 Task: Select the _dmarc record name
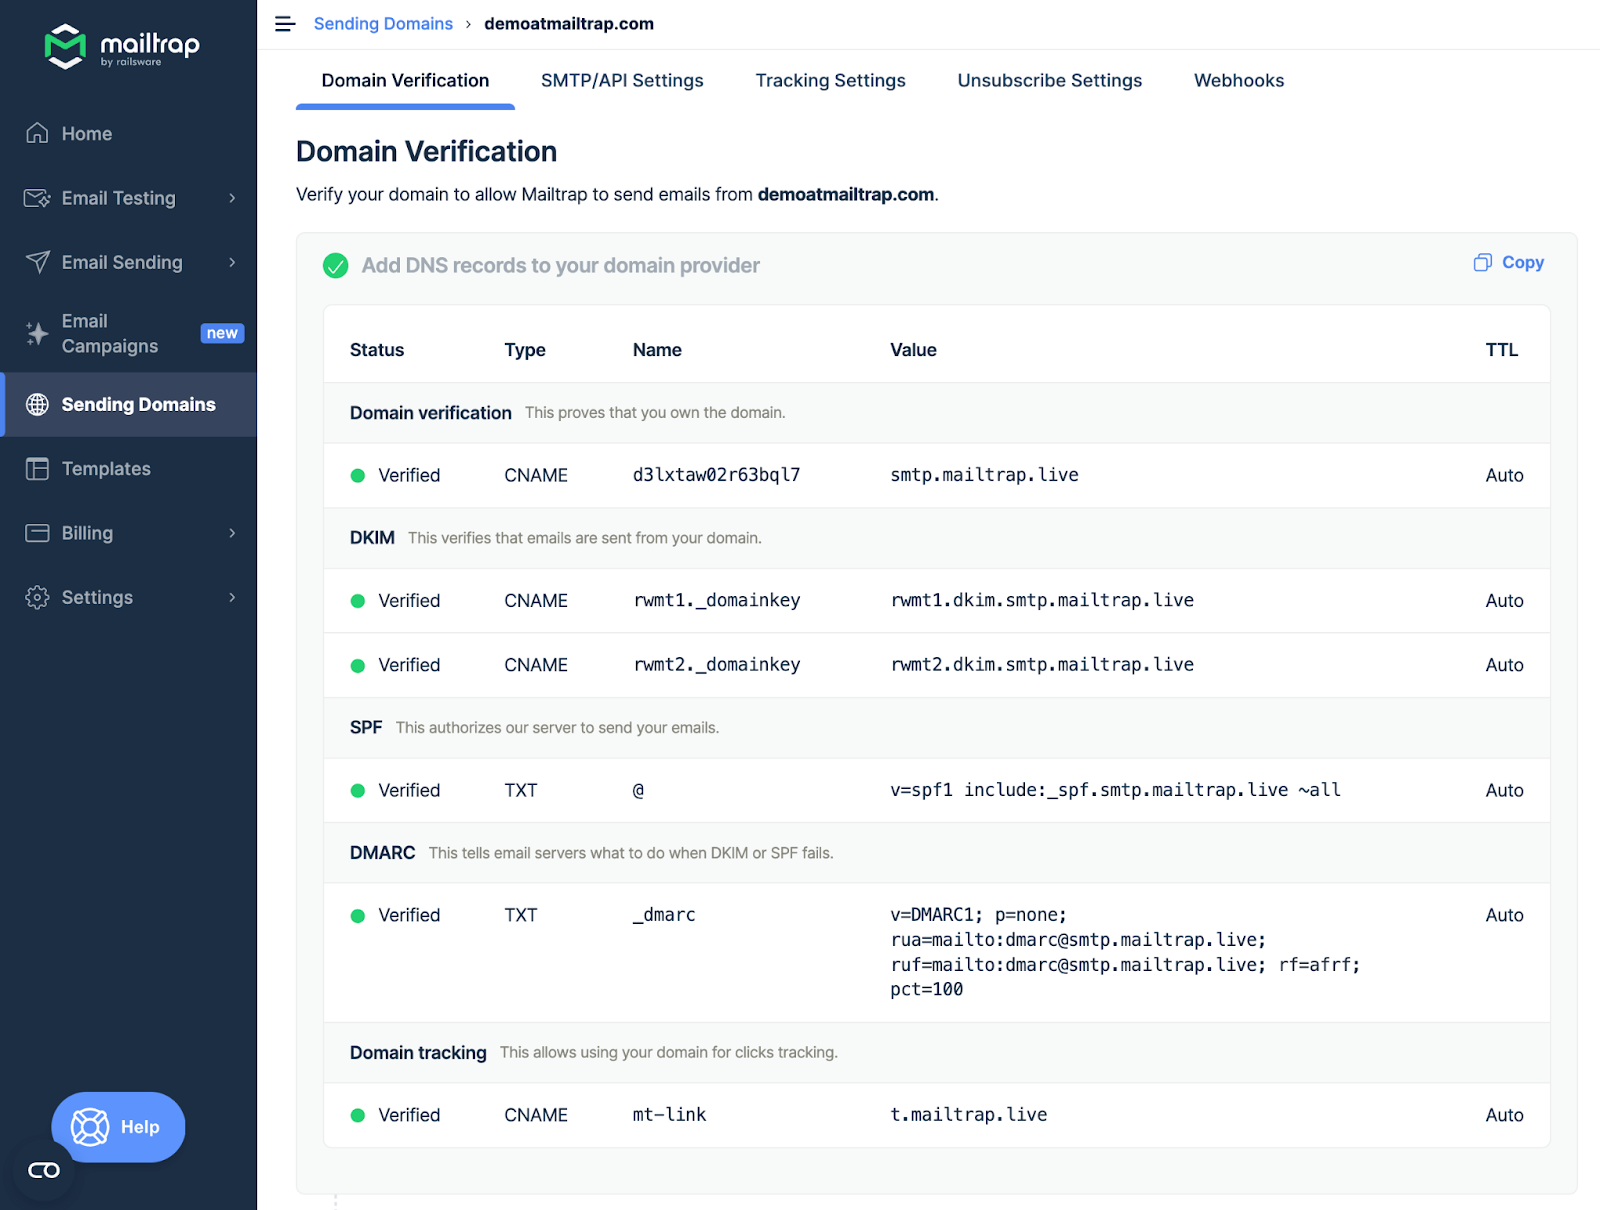coord(664,915)
